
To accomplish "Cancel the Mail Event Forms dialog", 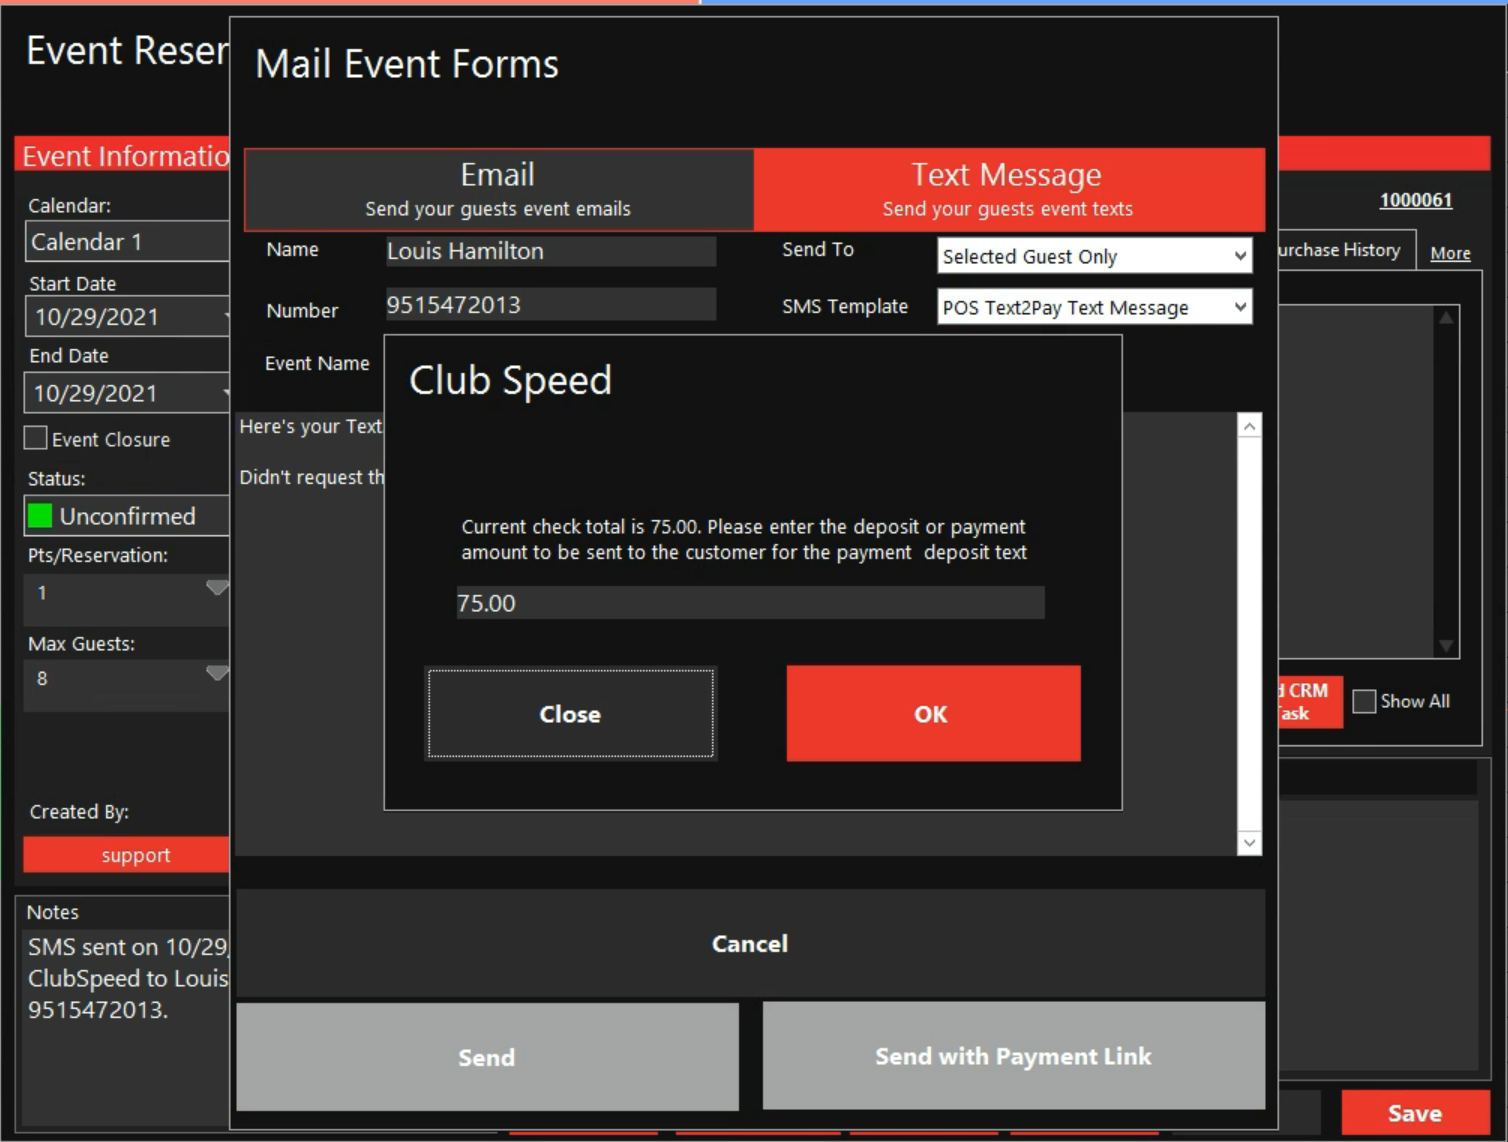I will click(750, 943).
